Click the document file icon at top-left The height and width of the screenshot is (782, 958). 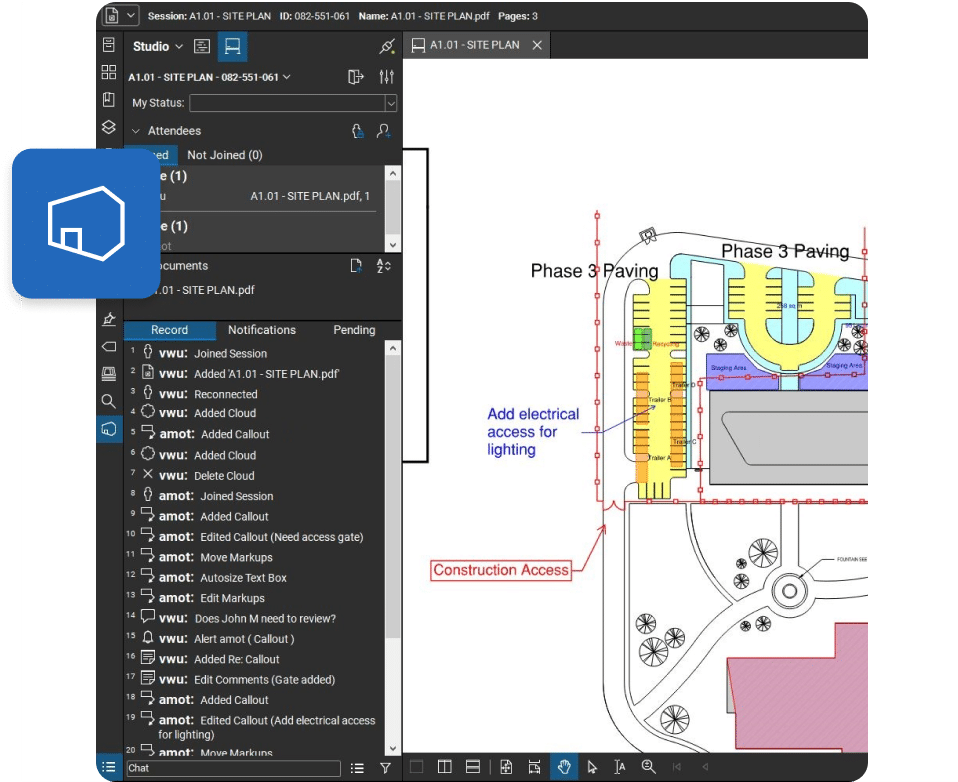click(111, 16)
